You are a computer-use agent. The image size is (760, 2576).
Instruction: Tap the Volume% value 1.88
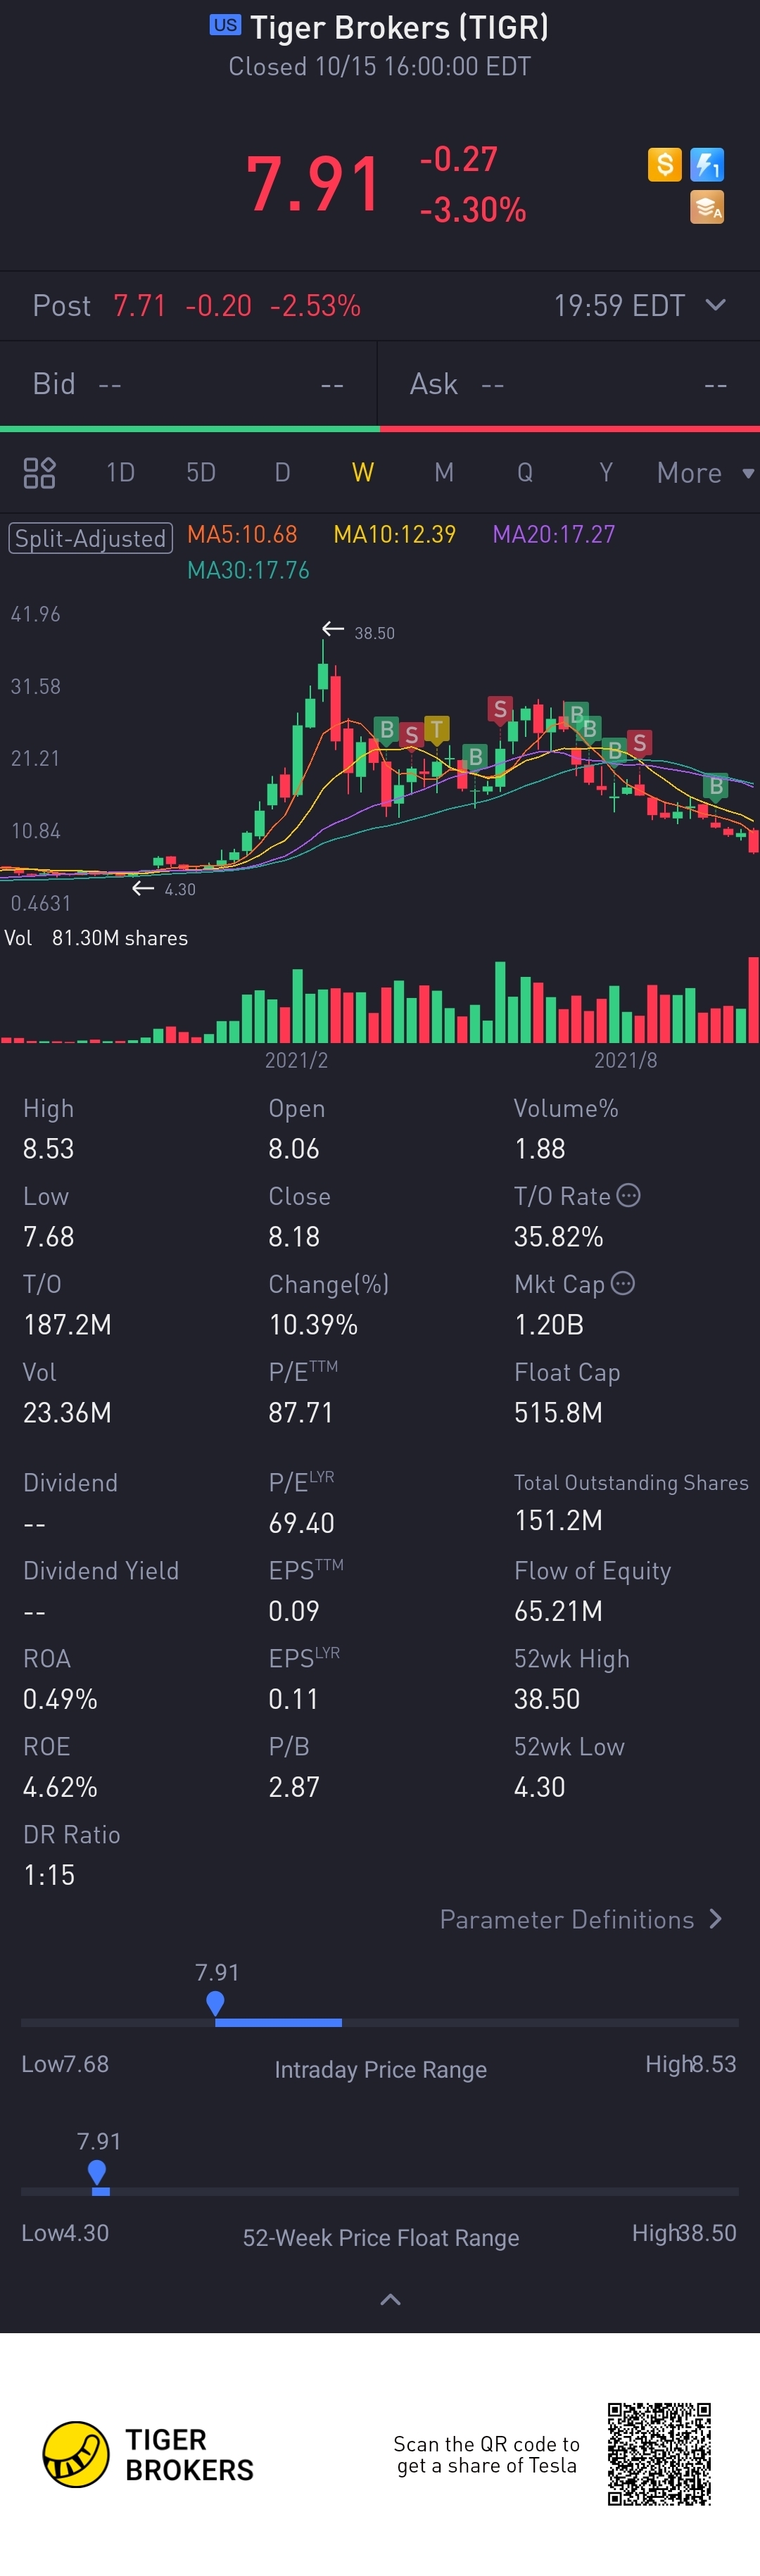(x=540, y=1149)
